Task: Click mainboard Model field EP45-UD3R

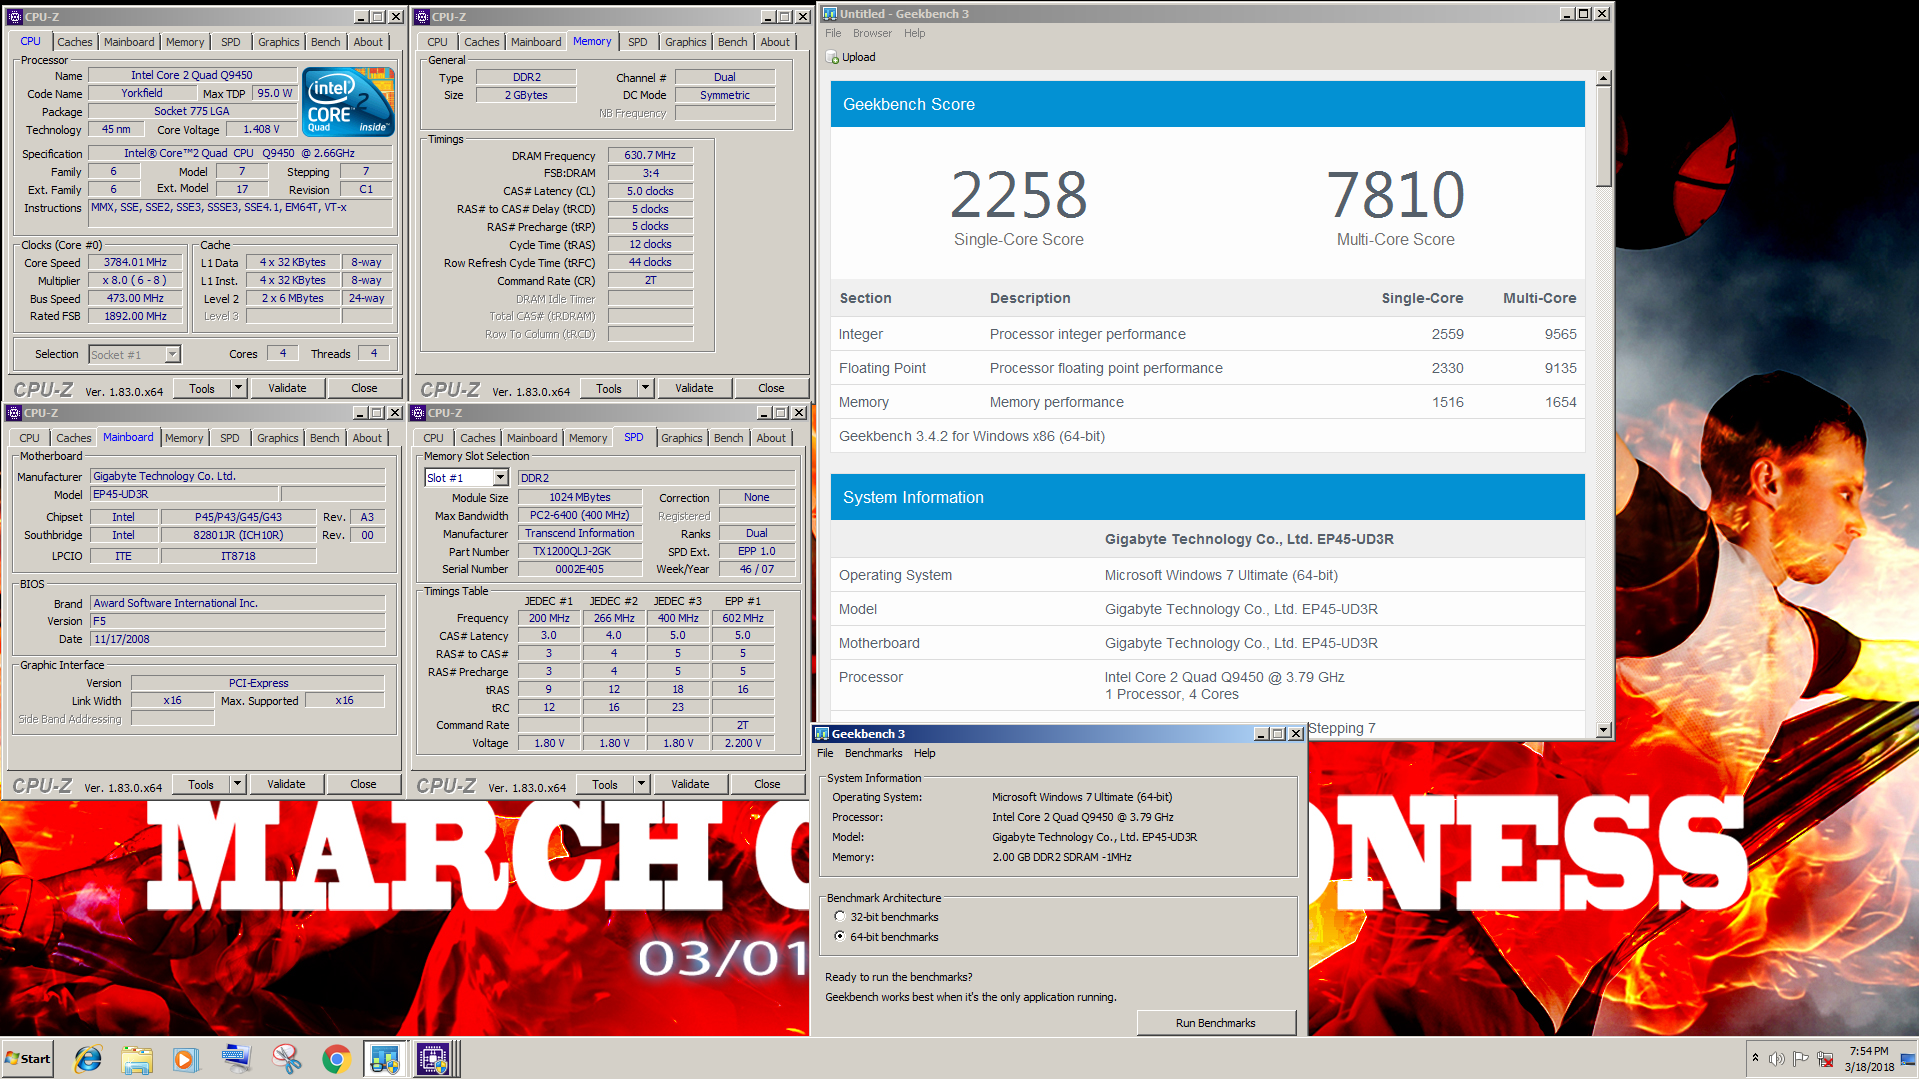Action: (x=184, y=494)
